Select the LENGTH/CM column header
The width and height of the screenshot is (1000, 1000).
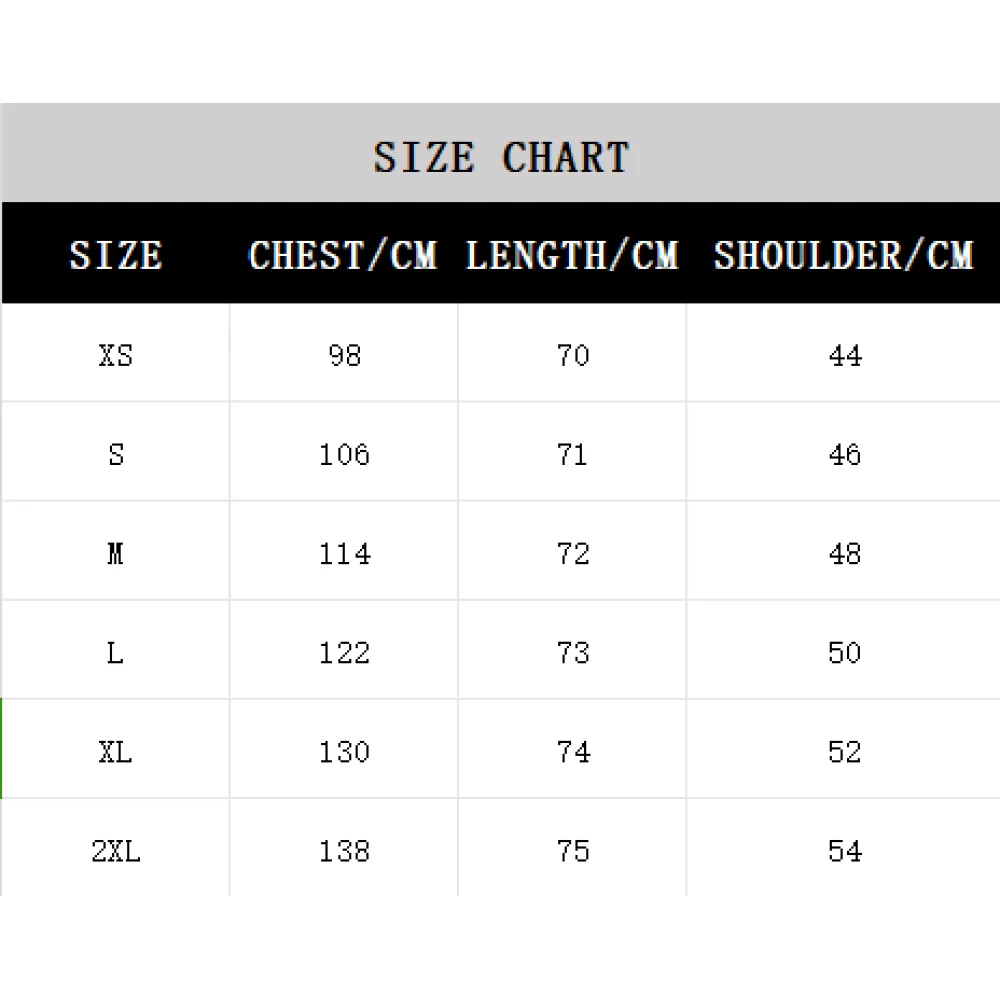(x=572, y=256)
